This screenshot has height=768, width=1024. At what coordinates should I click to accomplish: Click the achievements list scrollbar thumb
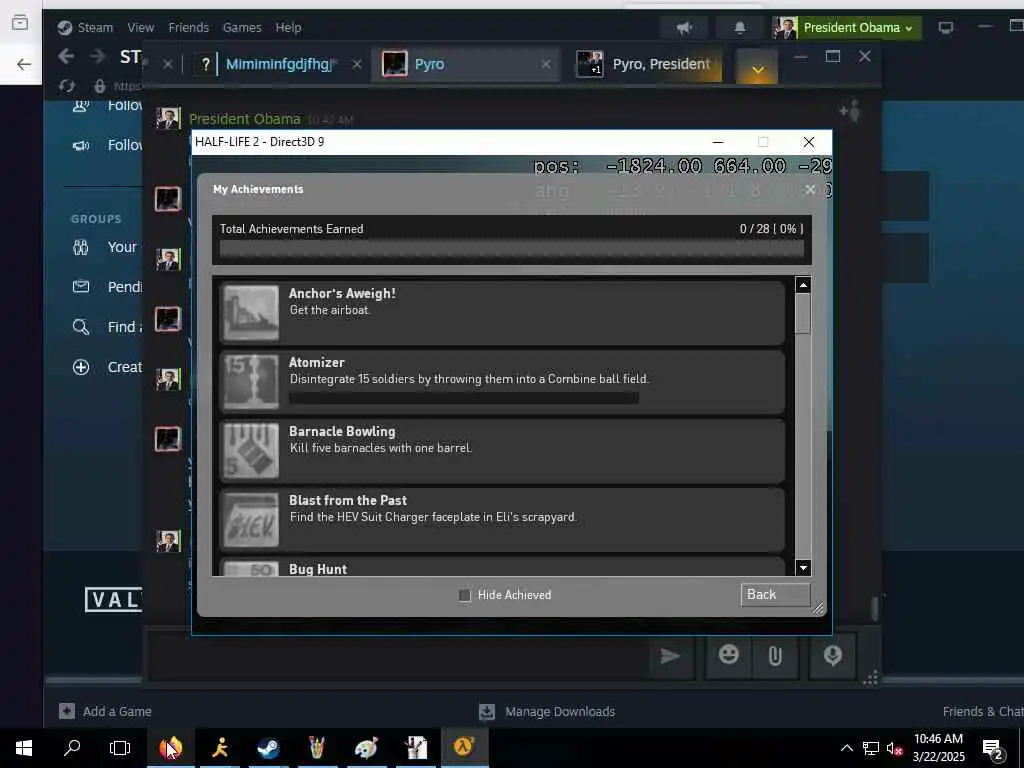pos(803,313)
